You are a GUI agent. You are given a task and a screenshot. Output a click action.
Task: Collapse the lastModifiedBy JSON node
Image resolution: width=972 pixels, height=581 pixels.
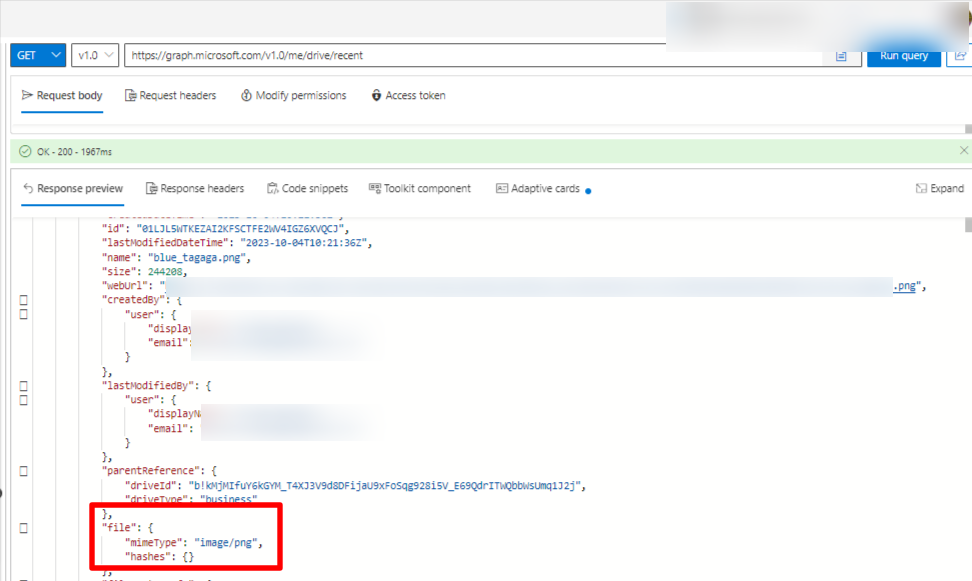click(x=24, y=386)
